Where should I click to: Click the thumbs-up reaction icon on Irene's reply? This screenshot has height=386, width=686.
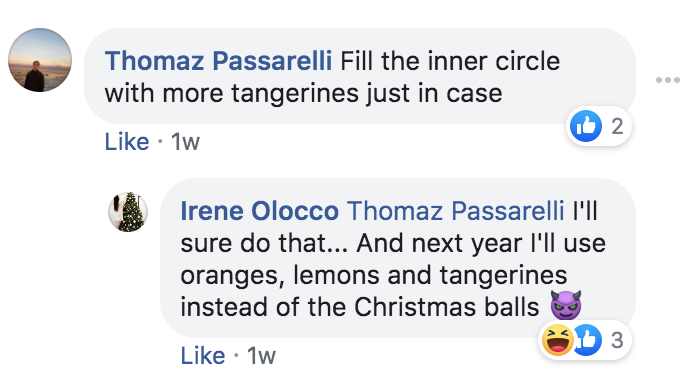(x=588, y=340)
